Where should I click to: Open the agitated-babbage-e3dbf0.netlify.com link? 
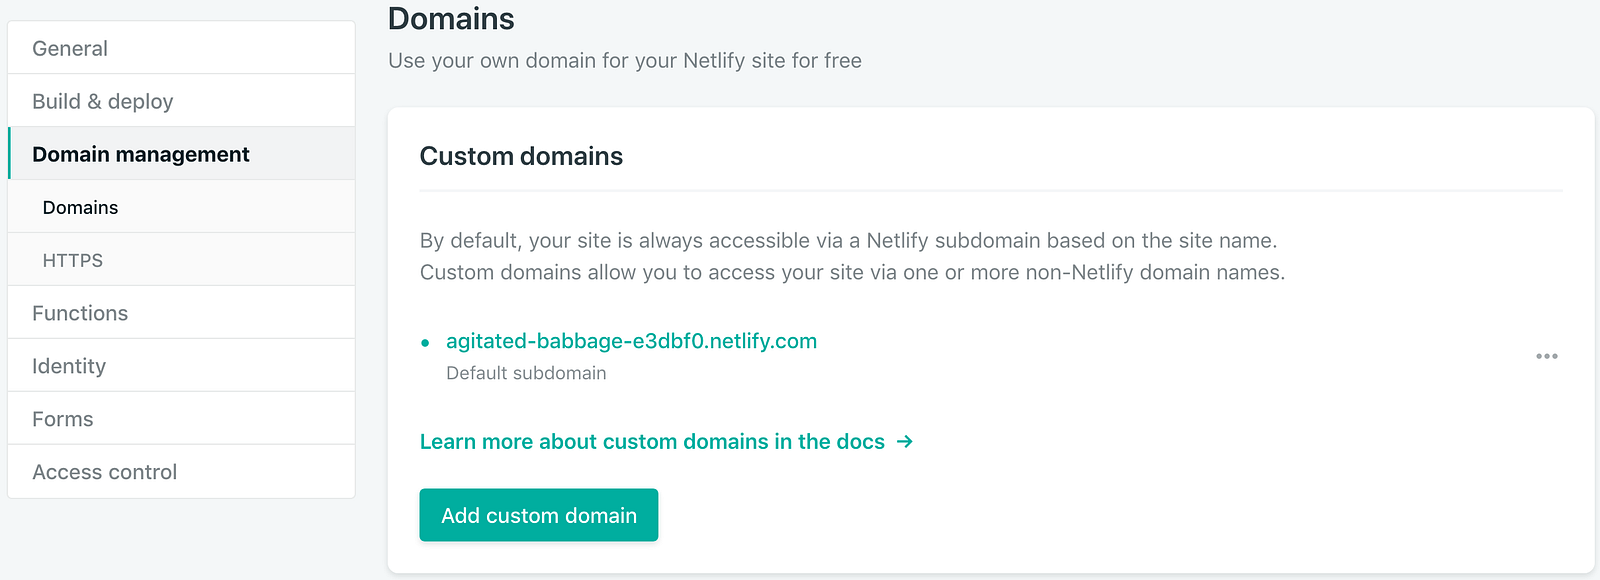[631, 341]
